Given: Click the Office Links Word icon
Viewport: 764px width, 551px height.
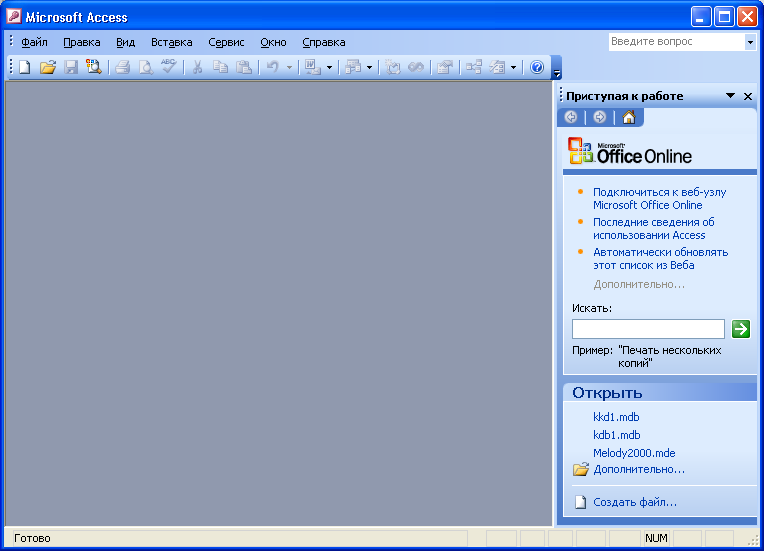Looking at the screenshot, I should coord(312,67).
